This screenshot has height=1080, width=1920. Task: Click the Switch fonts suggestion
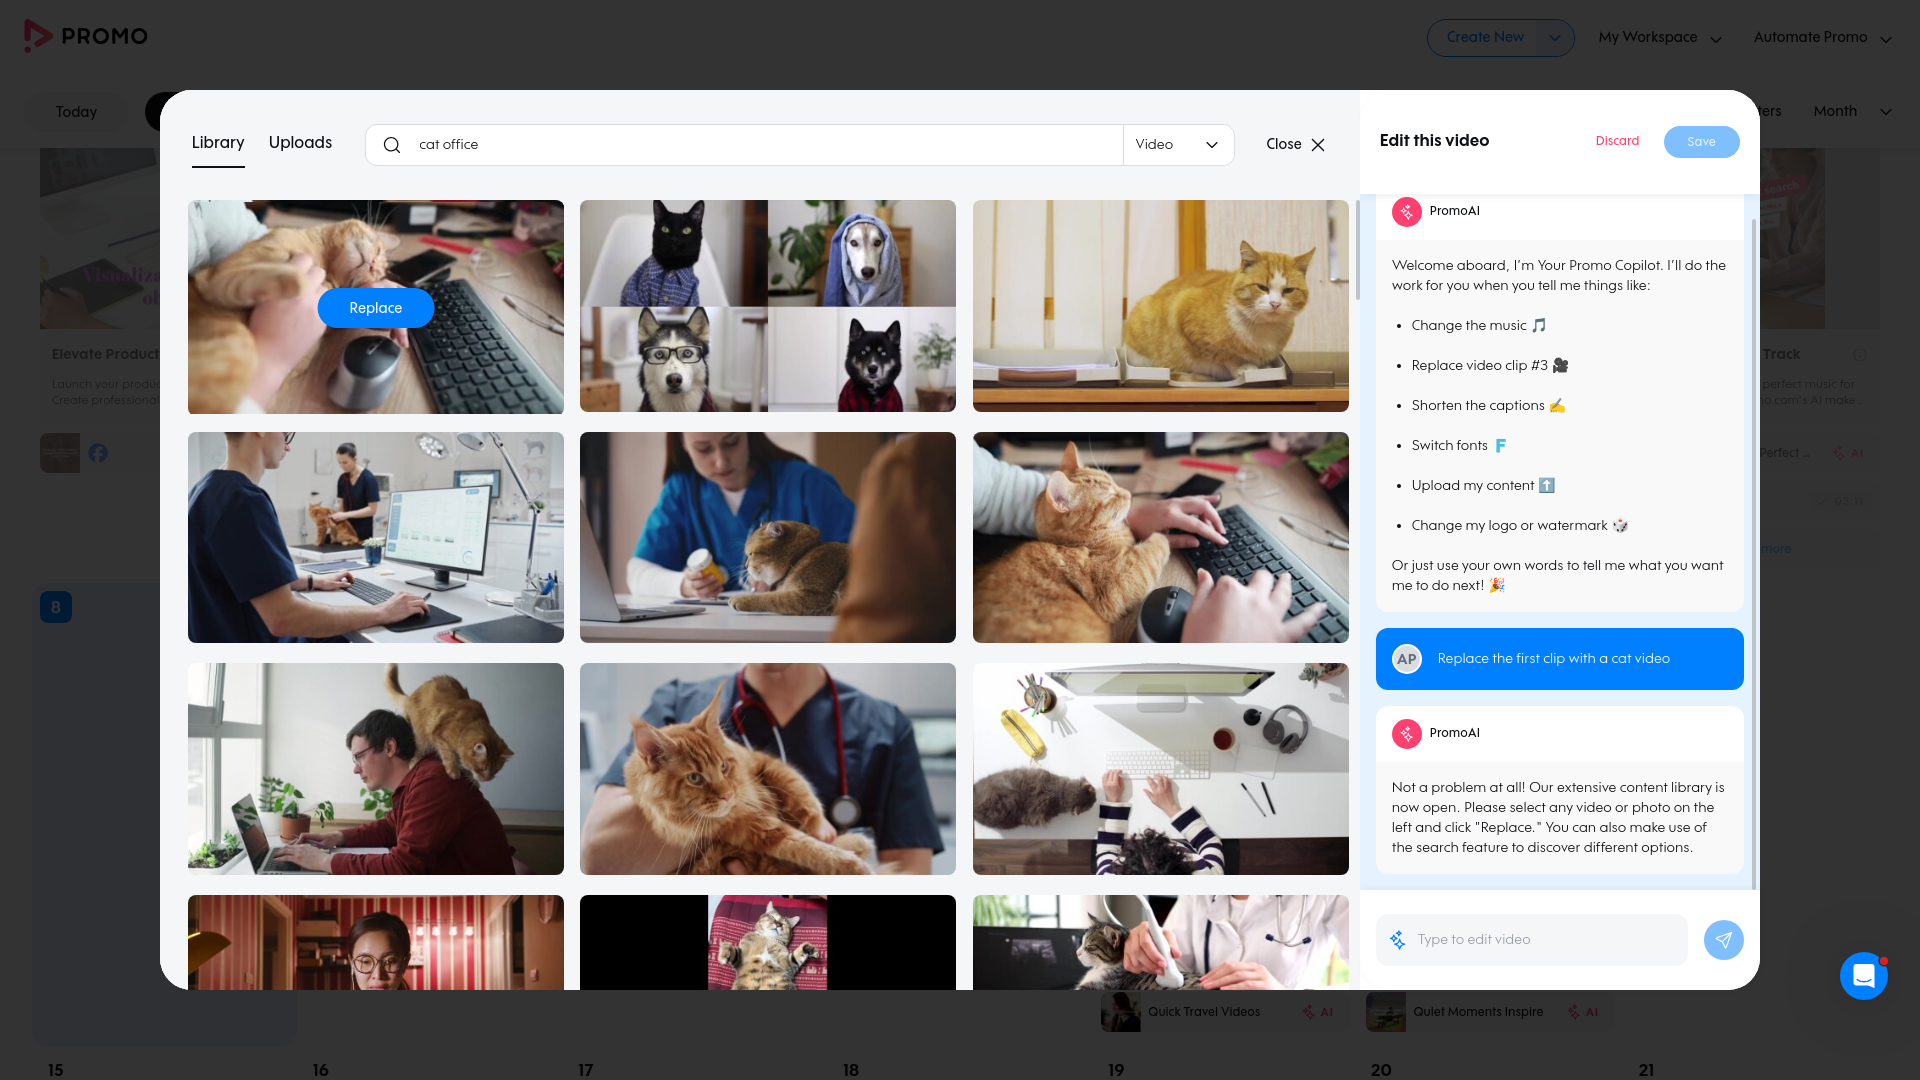1459,446
